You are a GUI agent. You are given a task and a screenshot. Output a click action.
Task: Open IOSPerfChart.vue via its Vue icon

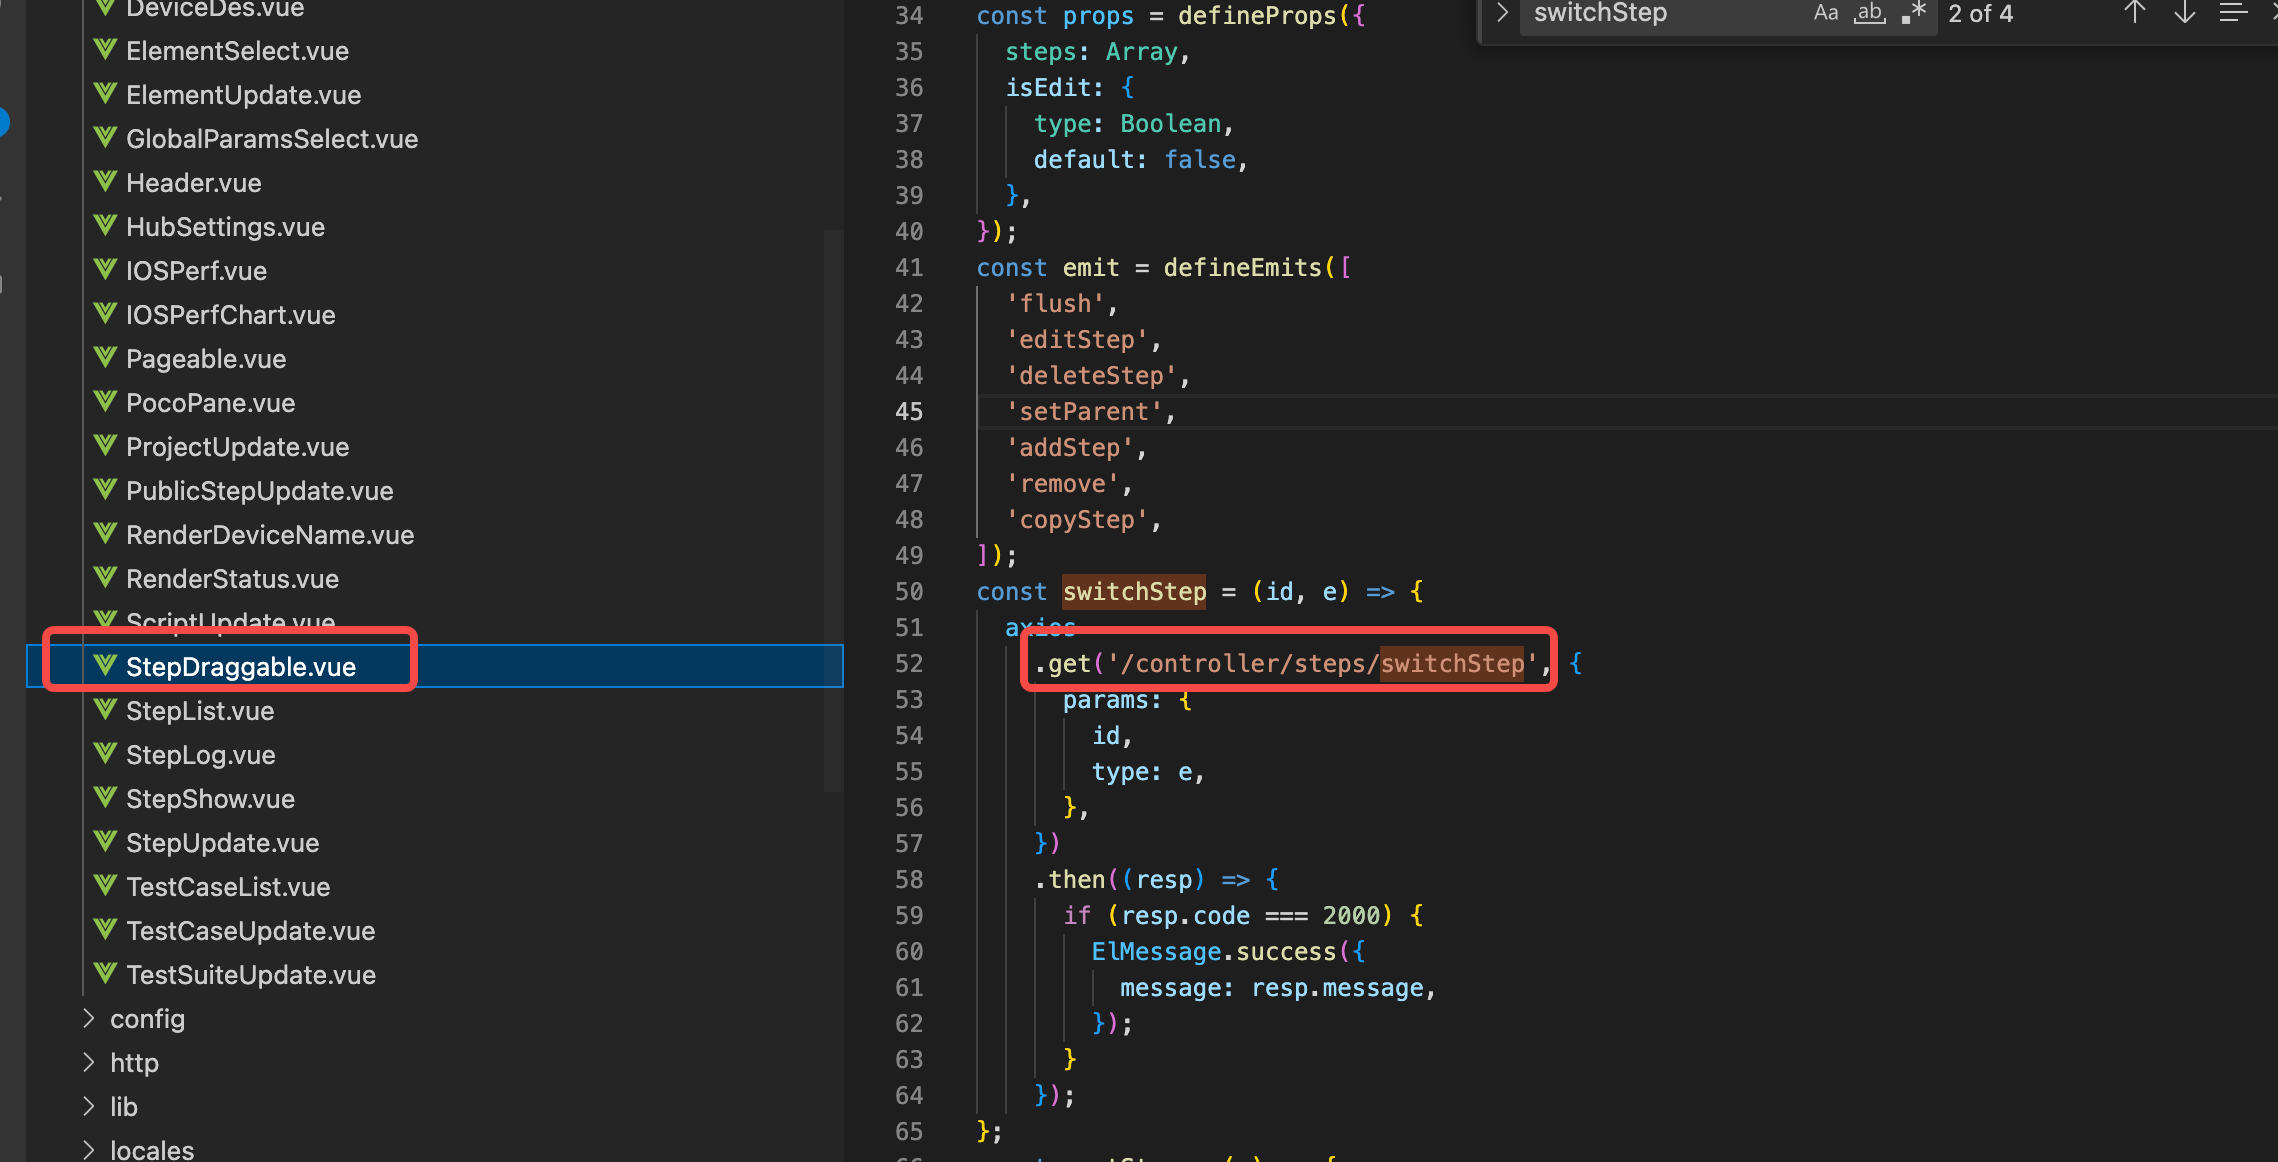tap(106, 314)
